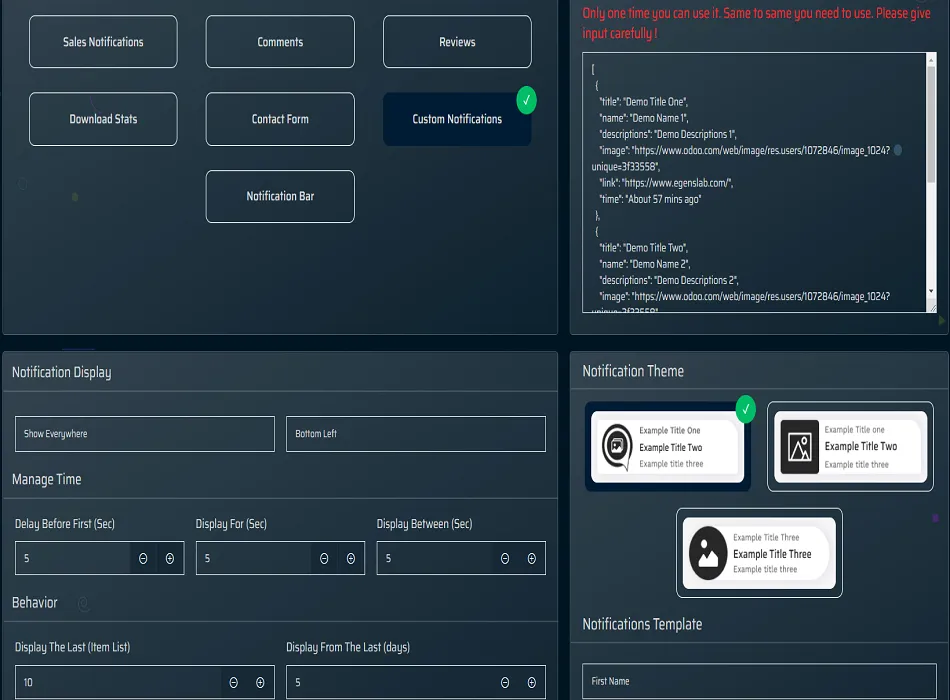Click the textarea resize handle corner
The width and height of the screenshot is (950, 700).
pyautogui.click(x=932, y=308)
